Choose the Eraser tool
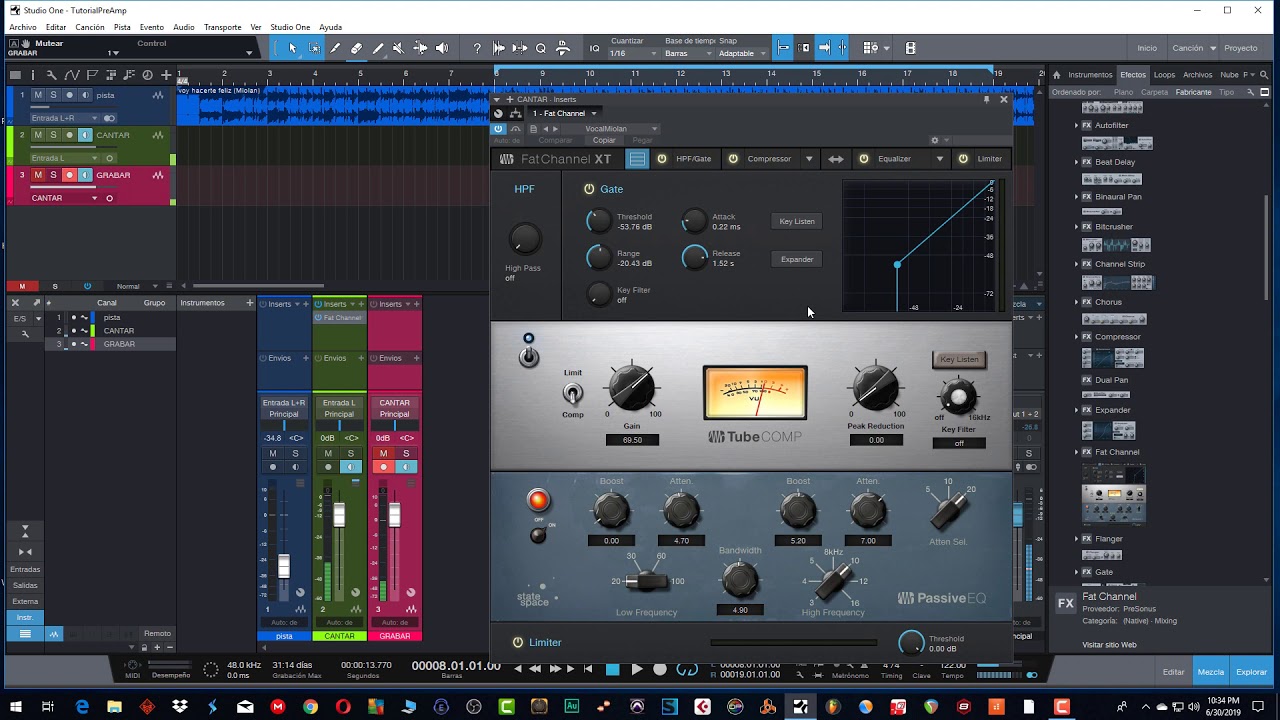The height and width of the screenshot is (720, 1280). pyautogui.click(x=356, y=48)
